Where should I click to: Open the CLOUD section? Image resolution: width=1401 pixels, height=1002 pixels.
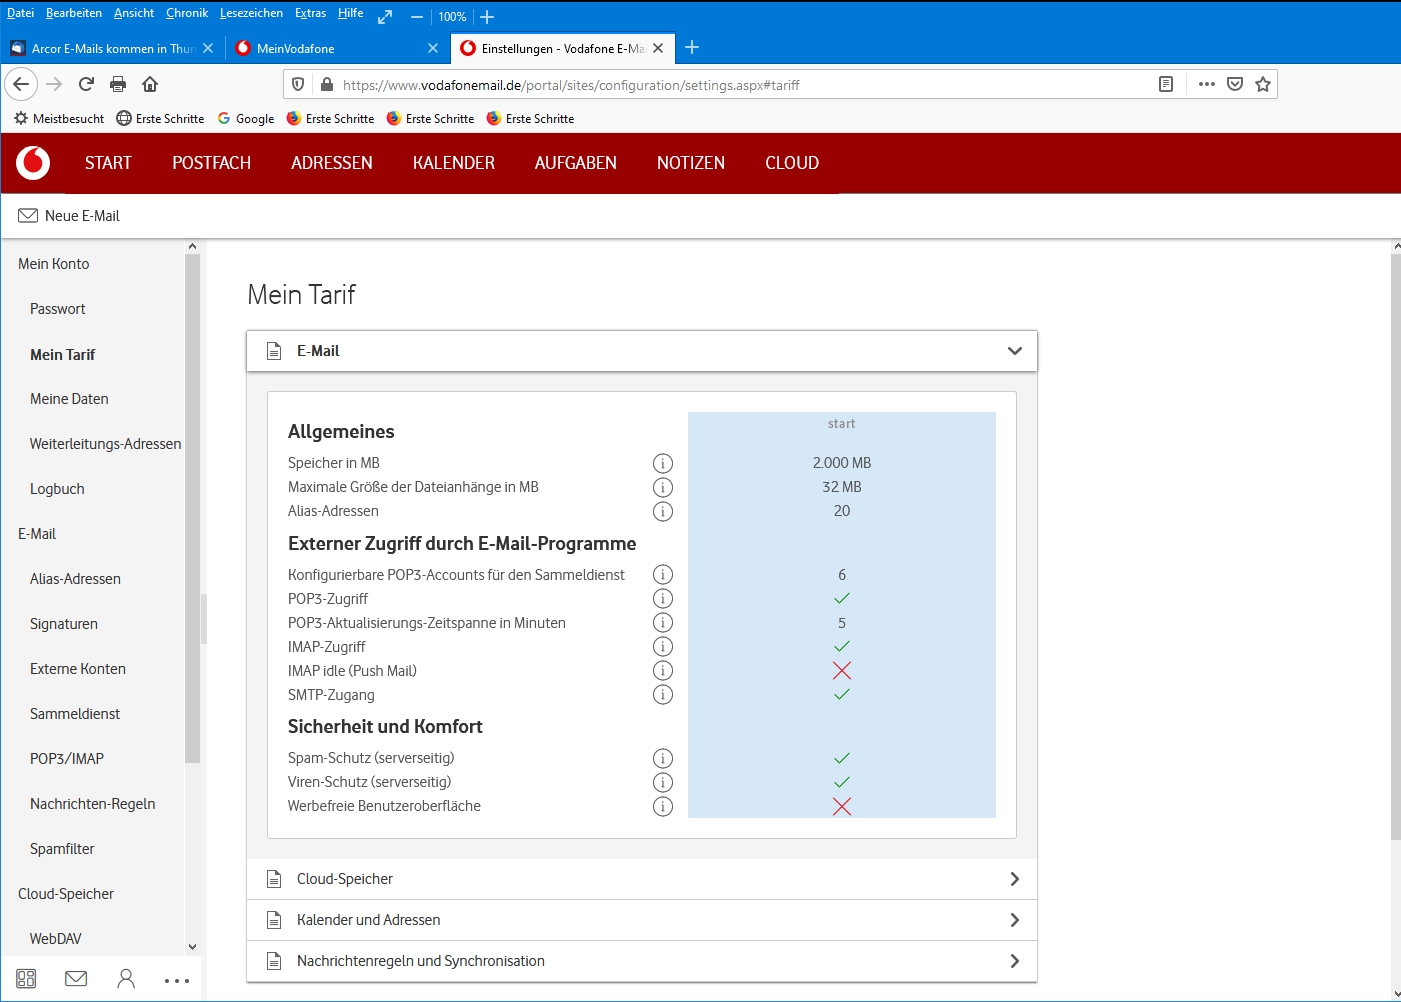tap(792, 163)
